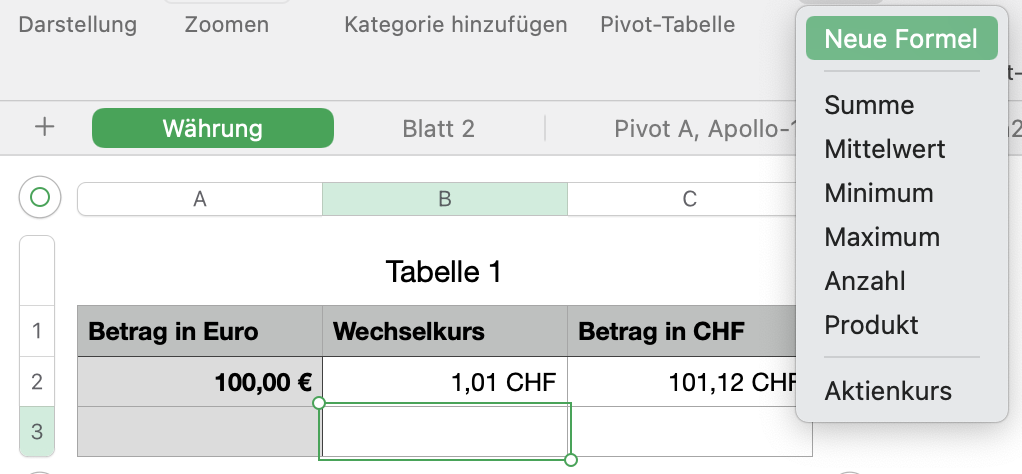Image resolution: width=1022 pixels, height=474 pixels.
Task: Pick Mittelwert from the formula list
Action: 885,149
